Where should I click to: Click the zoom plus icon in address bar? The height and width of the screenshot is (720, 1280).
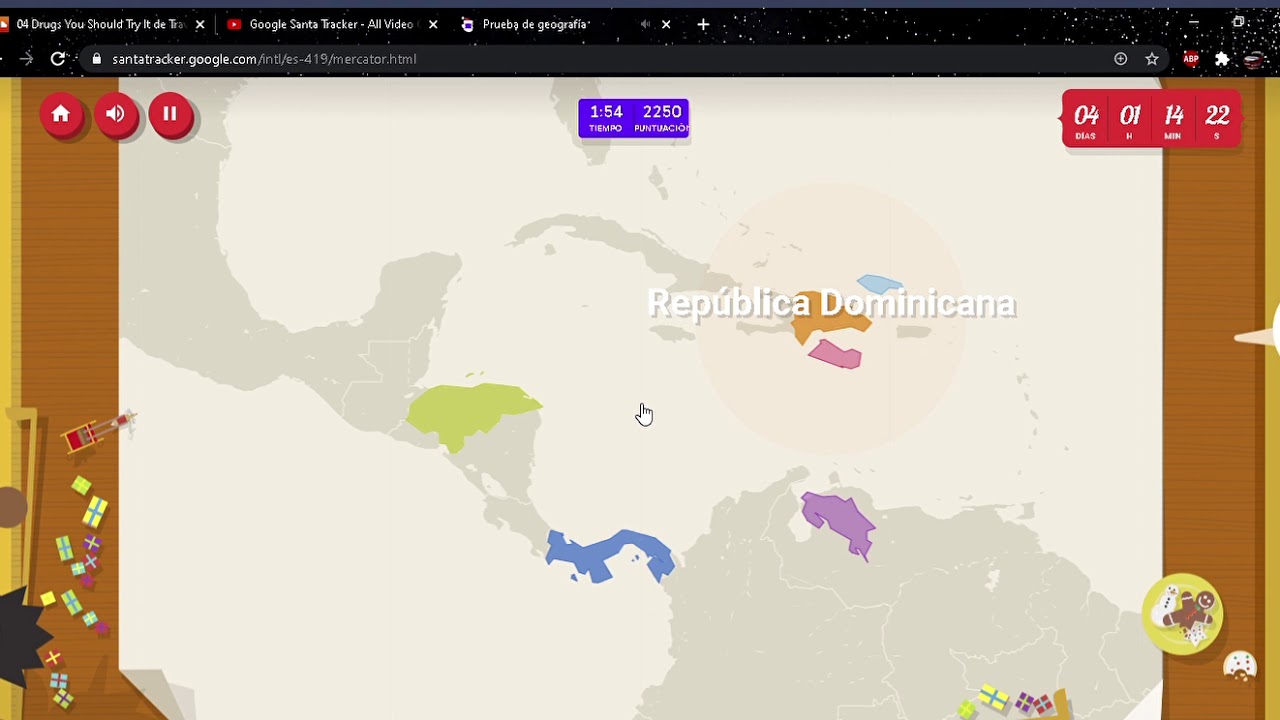tap(1121, 59)
